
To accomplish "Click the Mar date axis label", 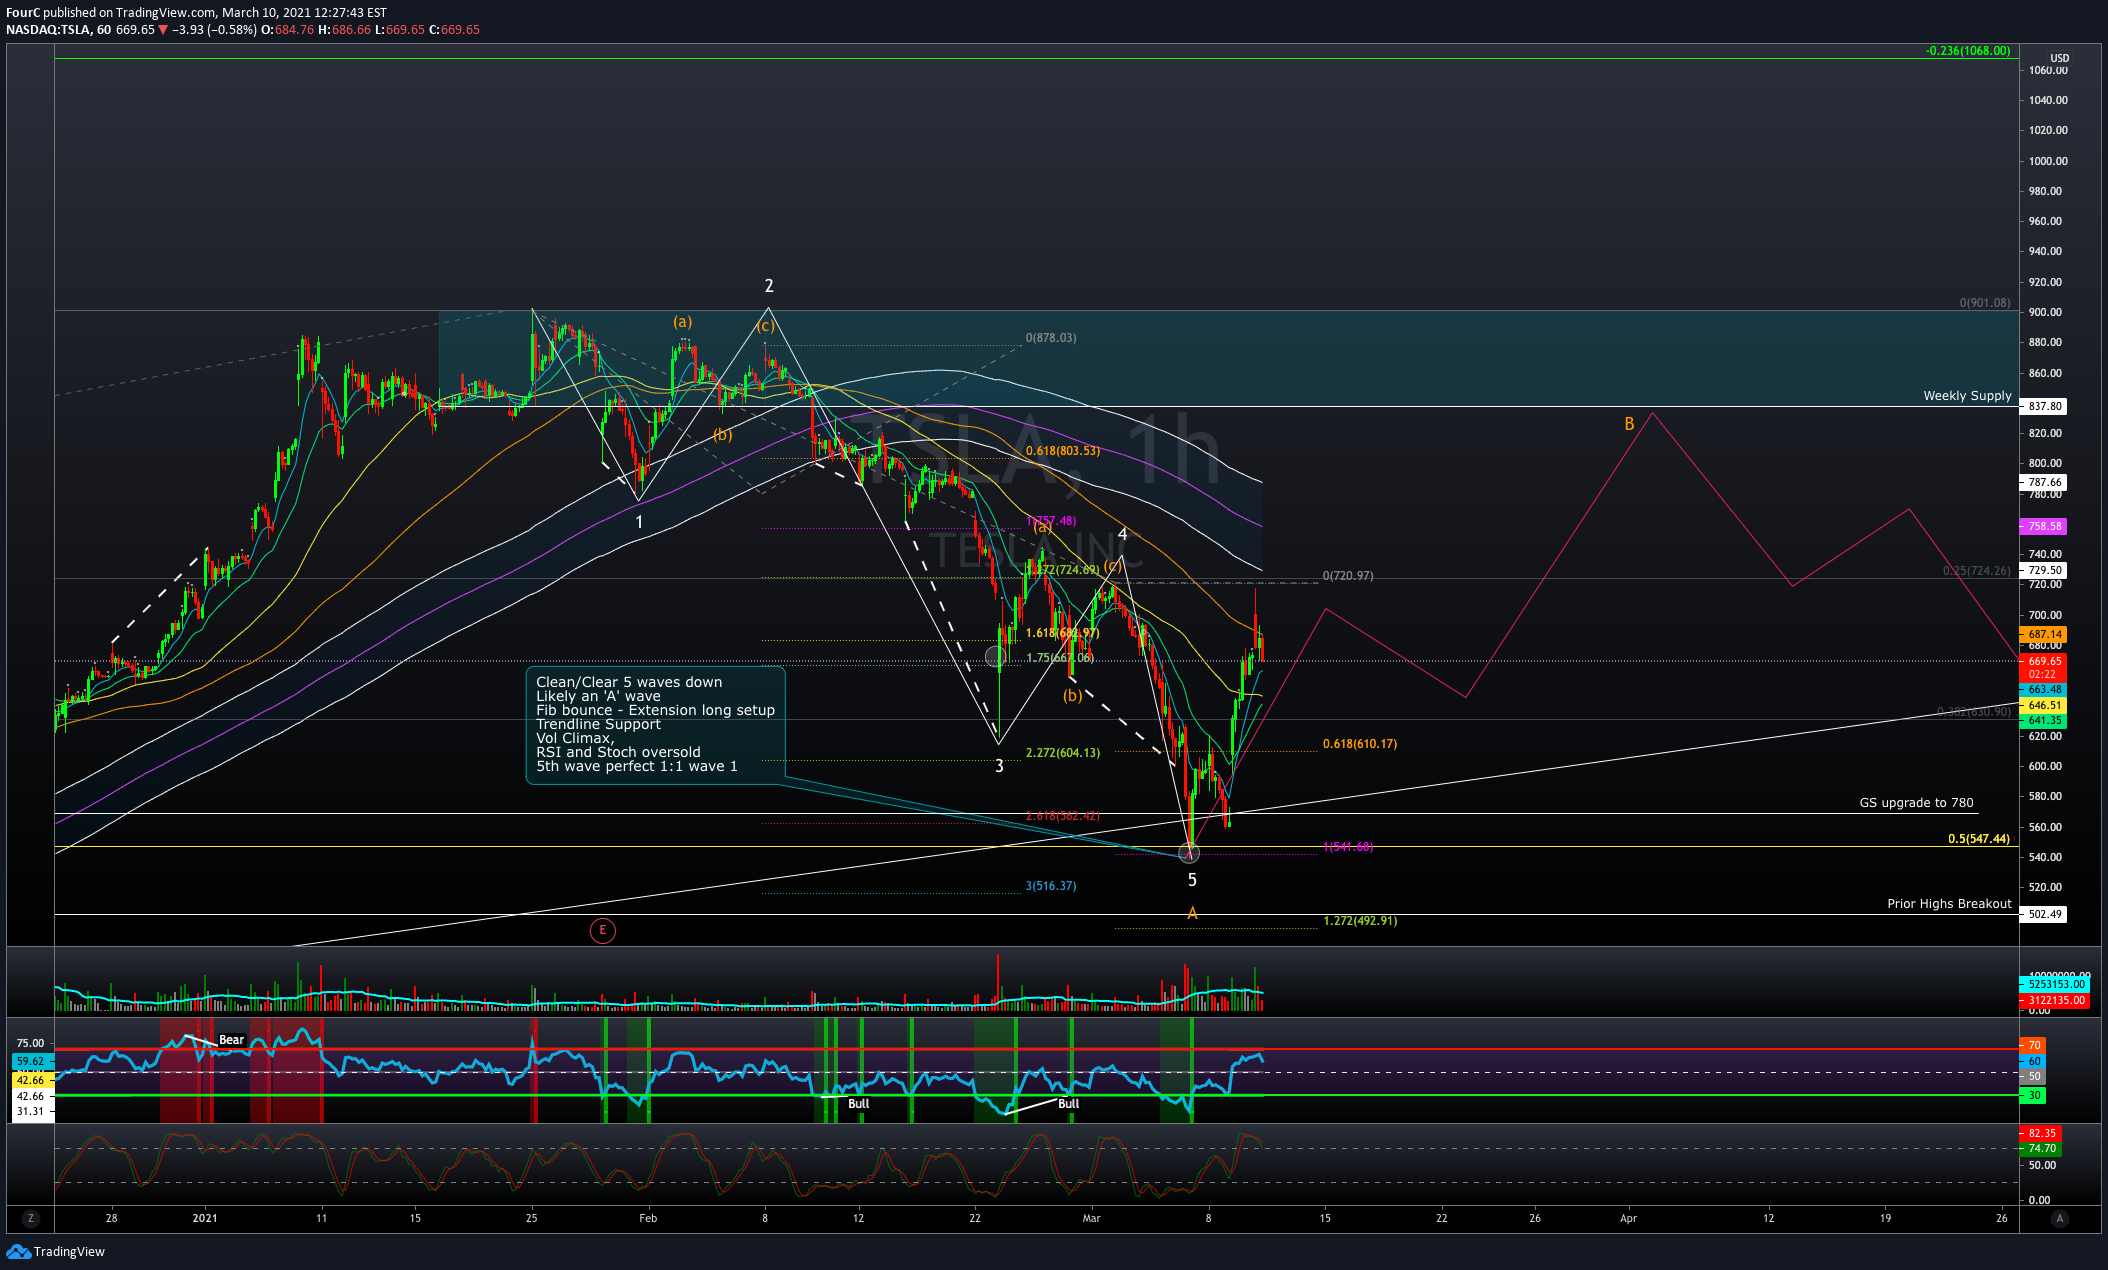I will click(1091, 1218).
